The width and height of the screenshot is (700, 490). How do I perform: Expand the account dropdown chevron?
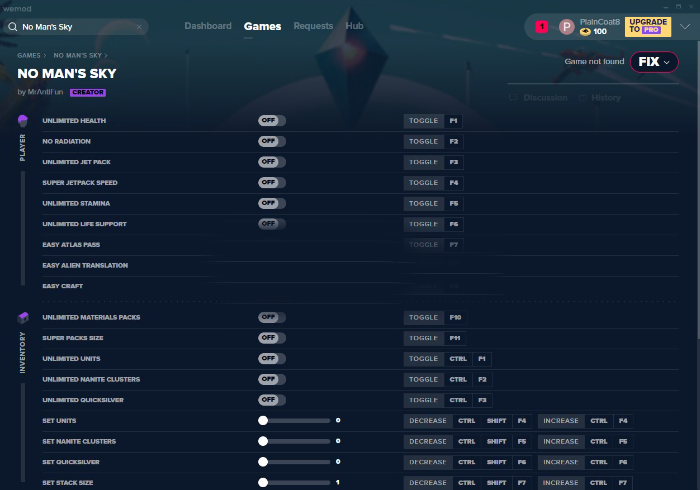685,27
